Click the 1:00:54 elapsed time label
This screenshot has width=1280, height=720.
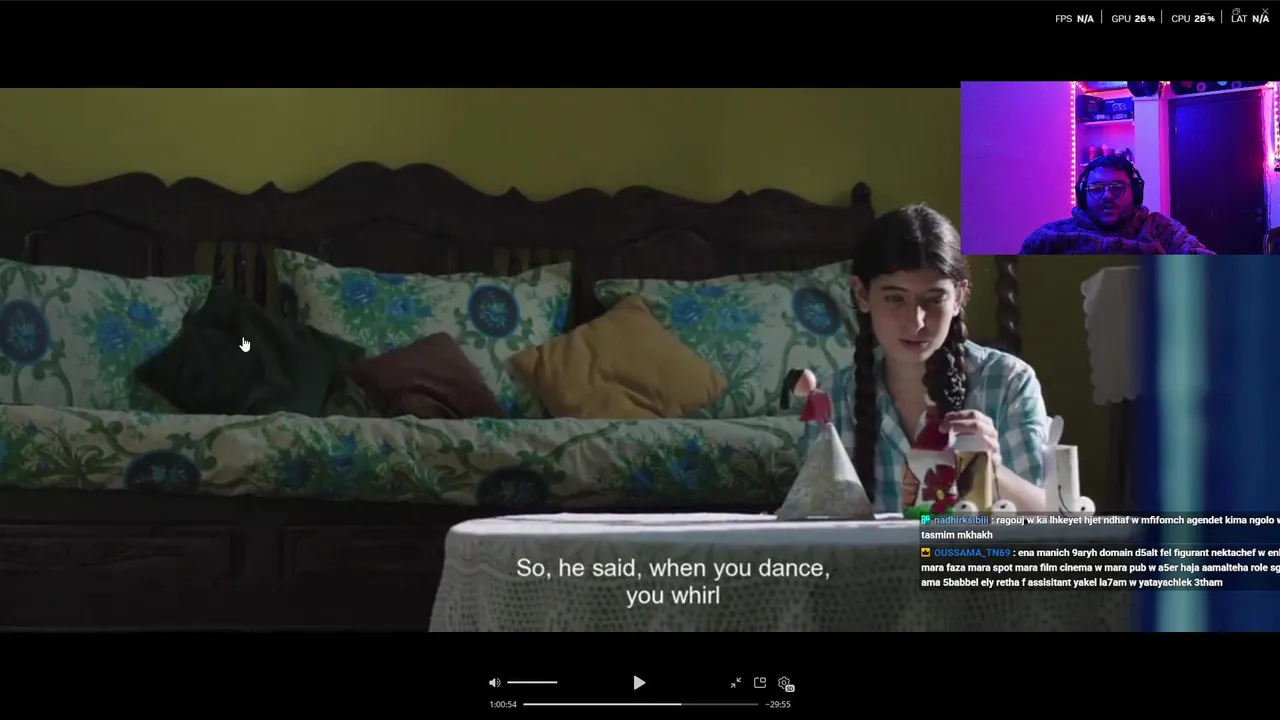pos(503,704)
